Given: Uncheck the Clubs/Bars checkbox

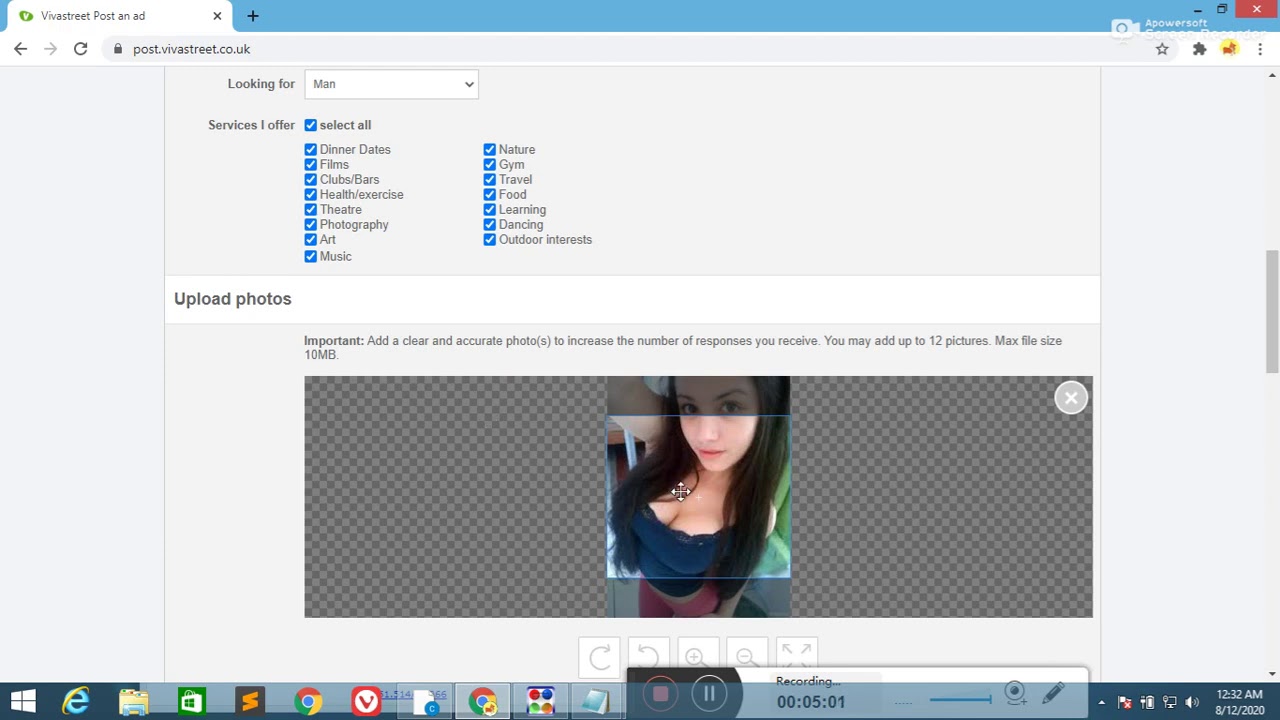Looking at the screenshot, I should click(x=310, y=180).
